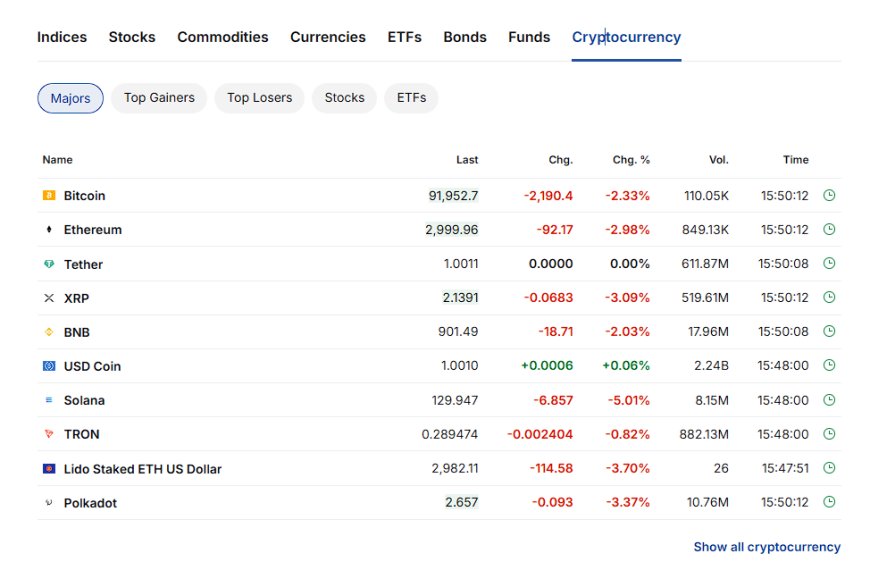Click Solana change percent -5.01%
Screen dimensions: 870x587
(x=629, y=400)
